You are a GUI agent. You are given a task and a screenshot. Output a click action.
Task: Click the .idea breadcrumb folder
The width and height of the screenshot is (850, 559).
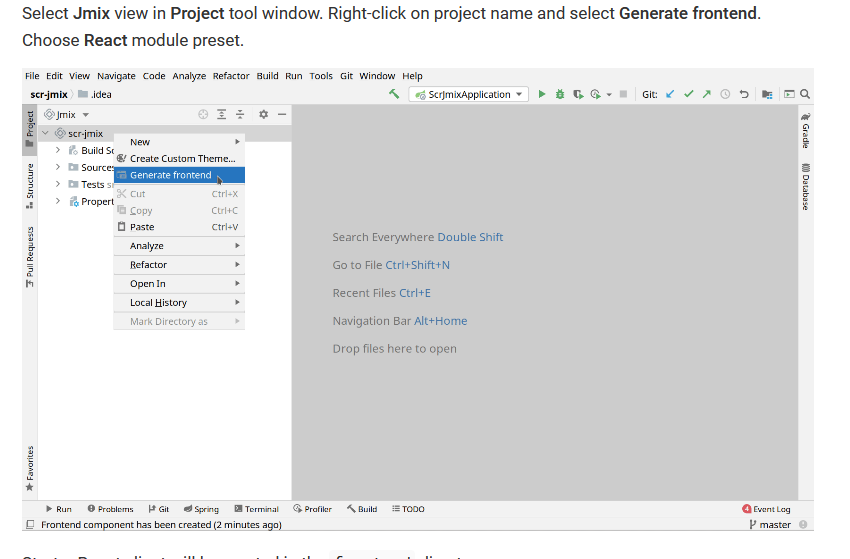95,94
